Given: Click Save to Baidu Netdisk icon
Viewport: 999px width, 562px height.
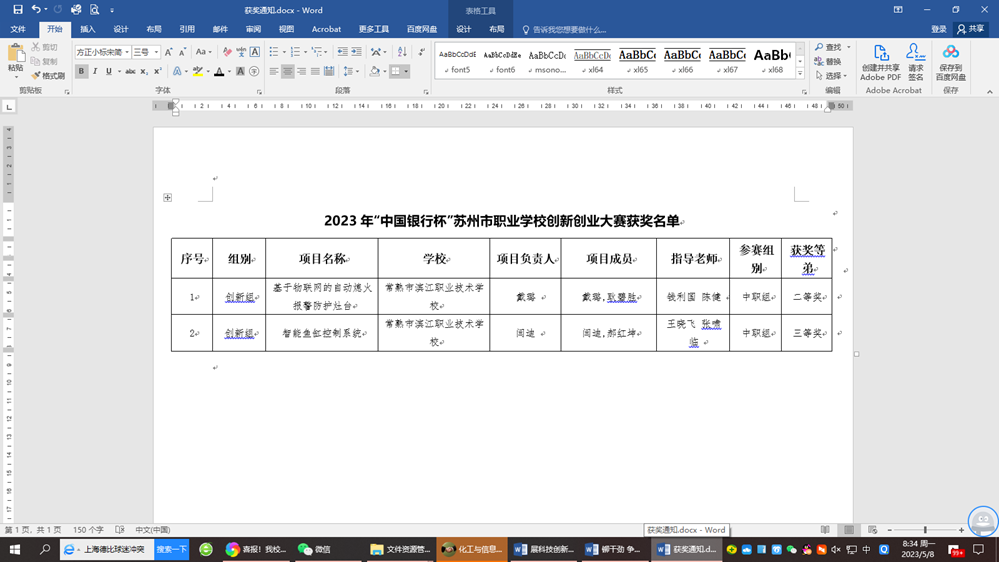Looking at the screenshot, I should coord(951,62).
